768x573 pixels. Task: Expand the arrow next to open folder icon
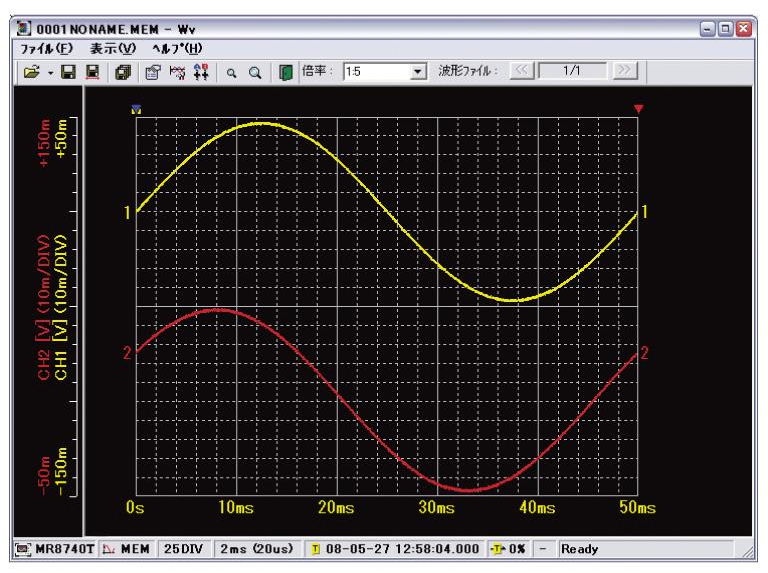point(50,73)
